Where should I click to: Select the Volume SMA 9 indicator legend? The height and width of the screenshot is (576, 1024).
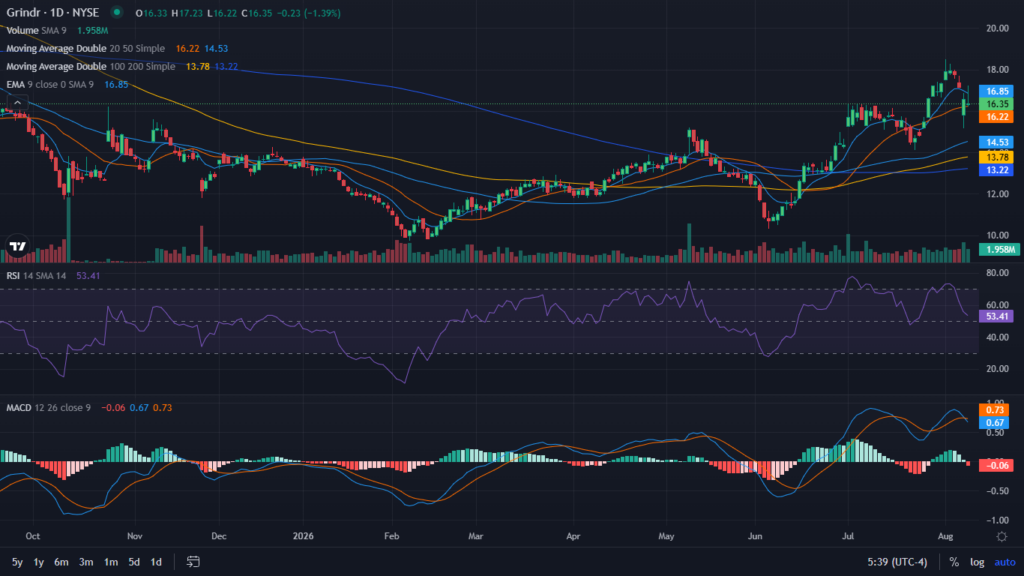(37, 31)
